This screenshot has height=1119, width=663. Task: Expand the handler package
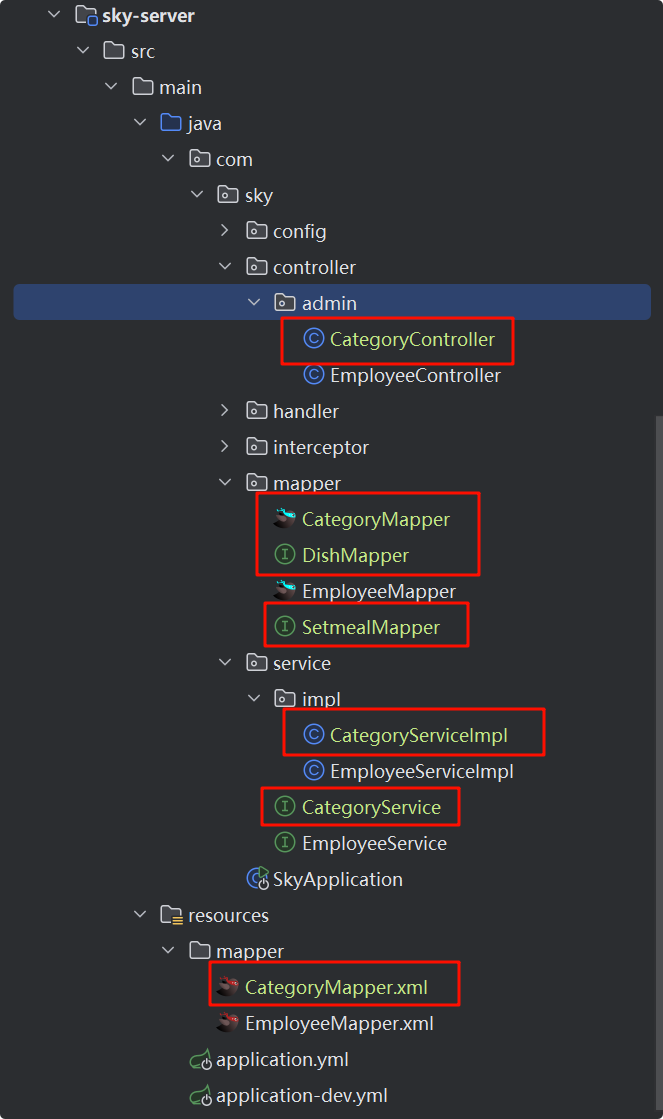coord(226,411)
